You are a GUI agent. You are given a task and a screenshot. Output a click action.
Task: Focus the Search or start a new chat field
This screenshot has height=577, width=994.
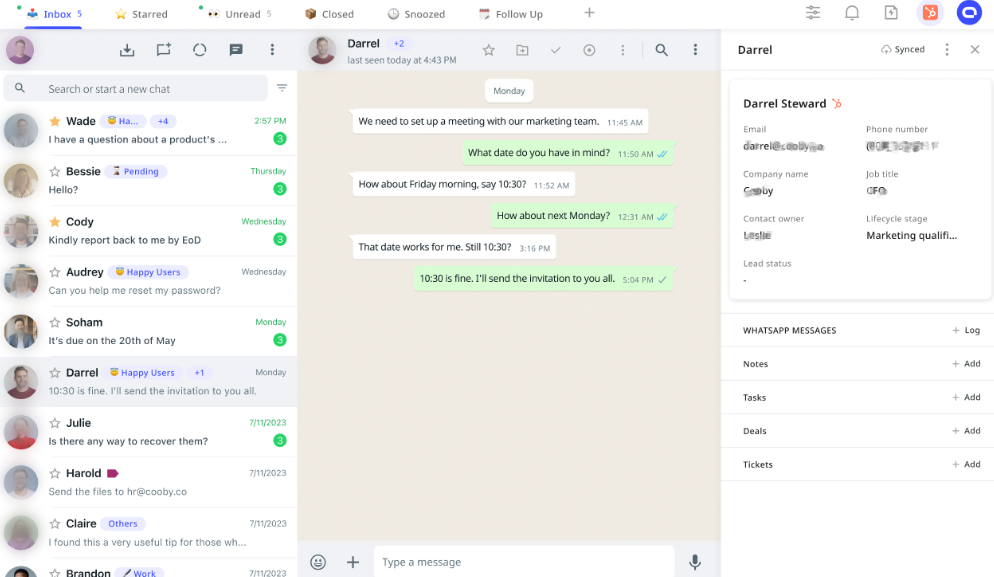tap(136, 89)
